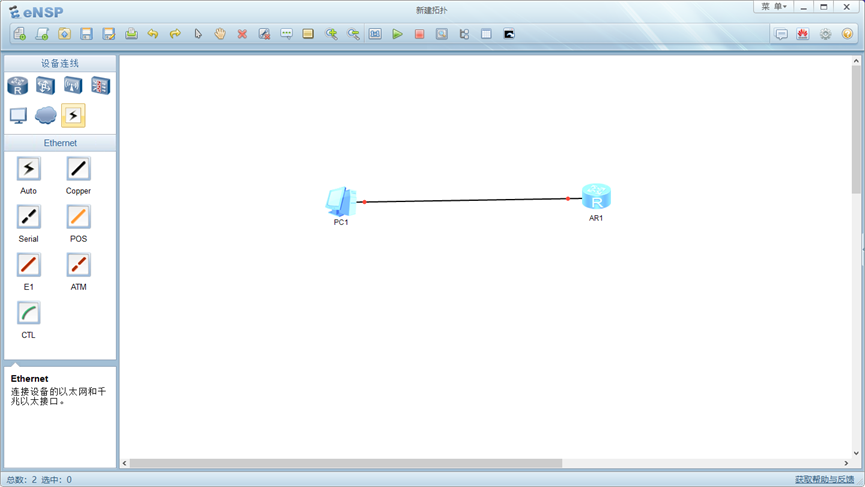The image size is (865, 487).
Task: Click the new exam topology icon
Action: pyautogui.click(x=42, y=34)
